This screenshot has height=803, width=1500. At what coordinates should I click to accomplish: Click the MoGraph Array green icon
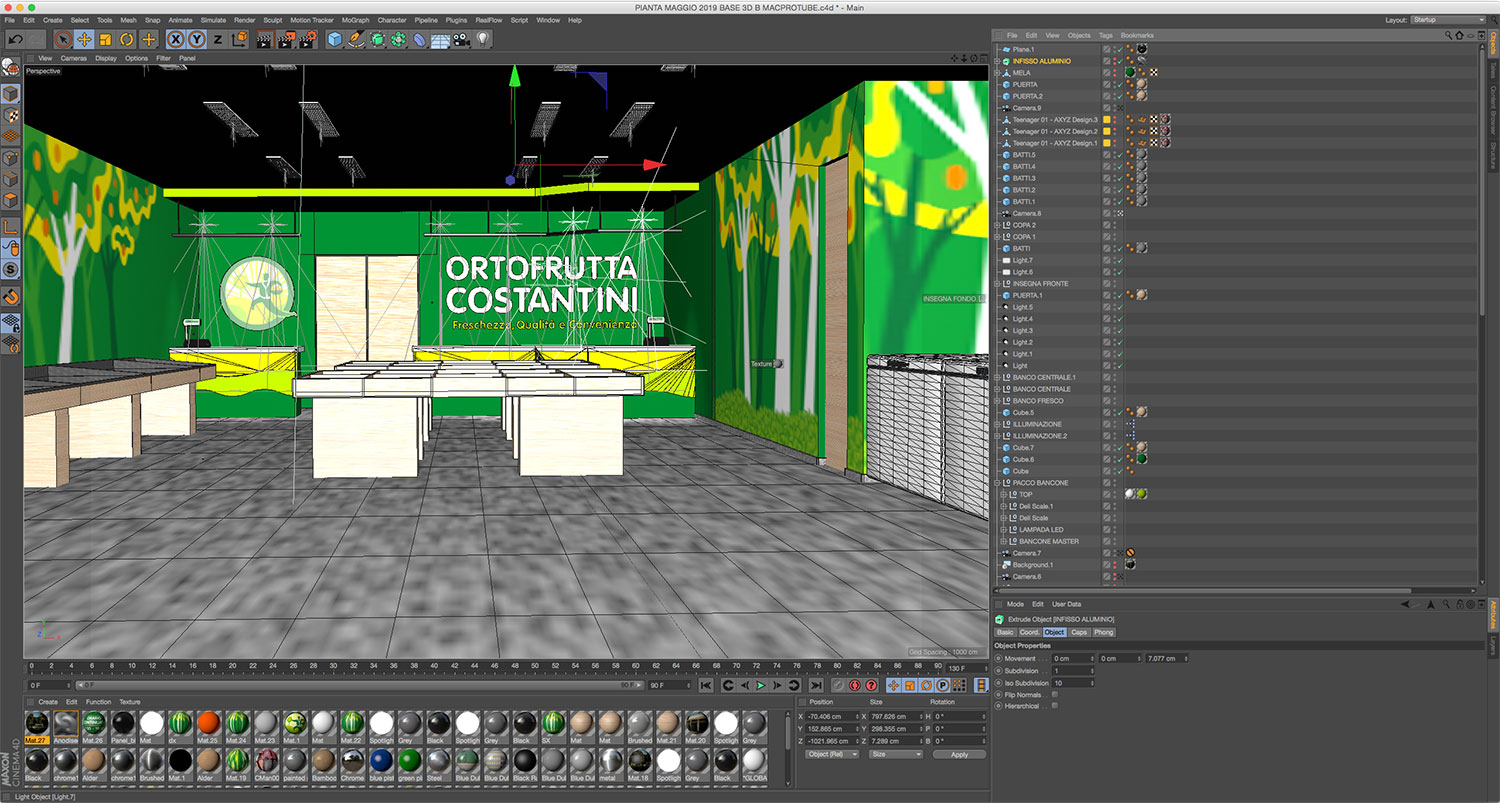click(398, 39)
